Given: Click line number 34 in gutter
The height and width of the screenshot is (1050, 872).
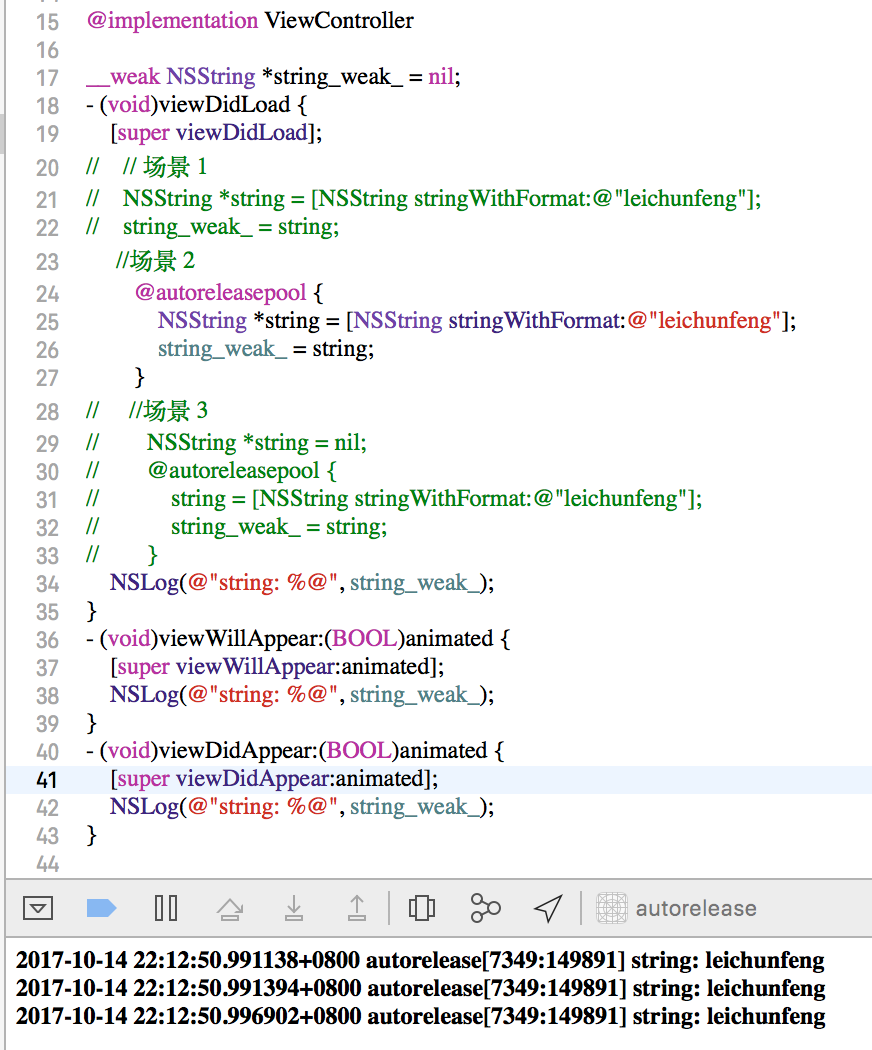Looking at the screenshot, I should (x=47, y=584).
